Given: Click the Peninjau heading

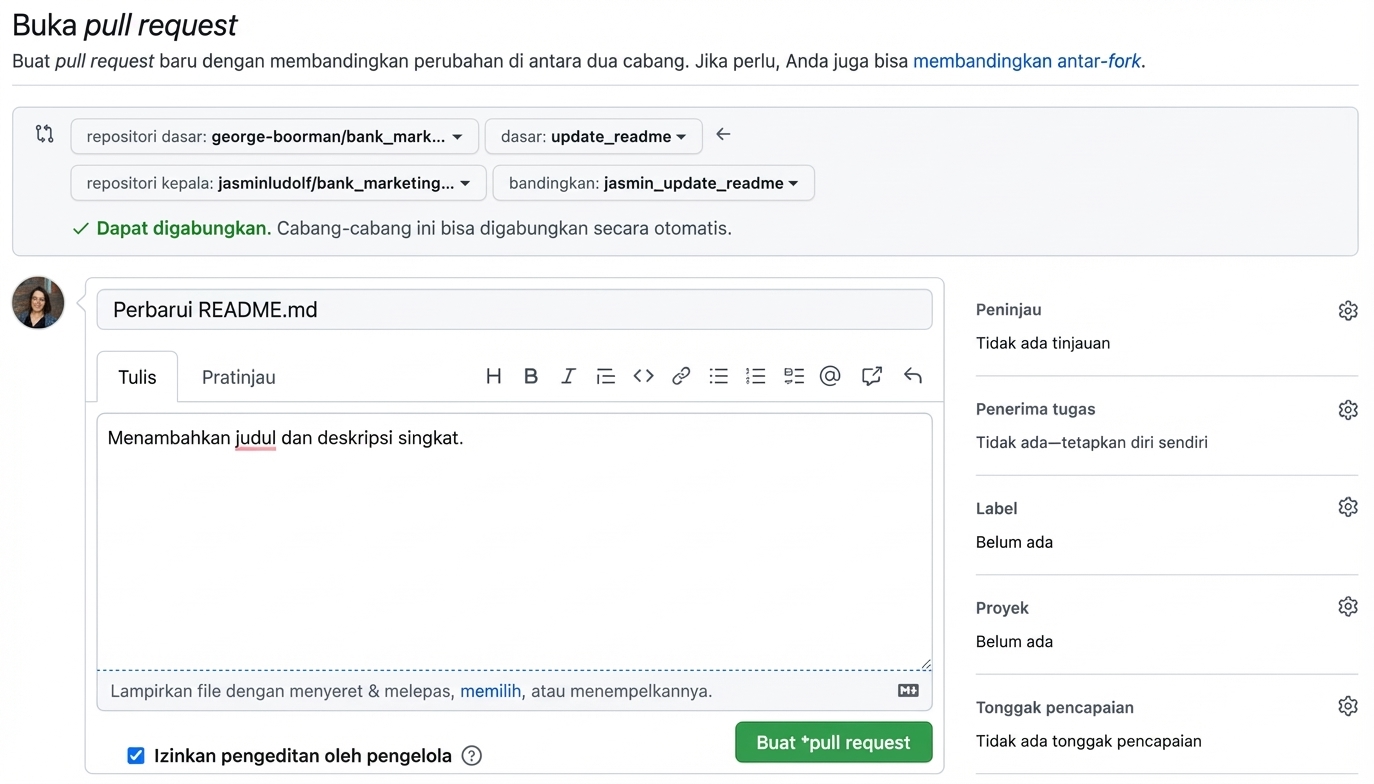Looking at the screenshot, I should click(x=1009, y=310).
